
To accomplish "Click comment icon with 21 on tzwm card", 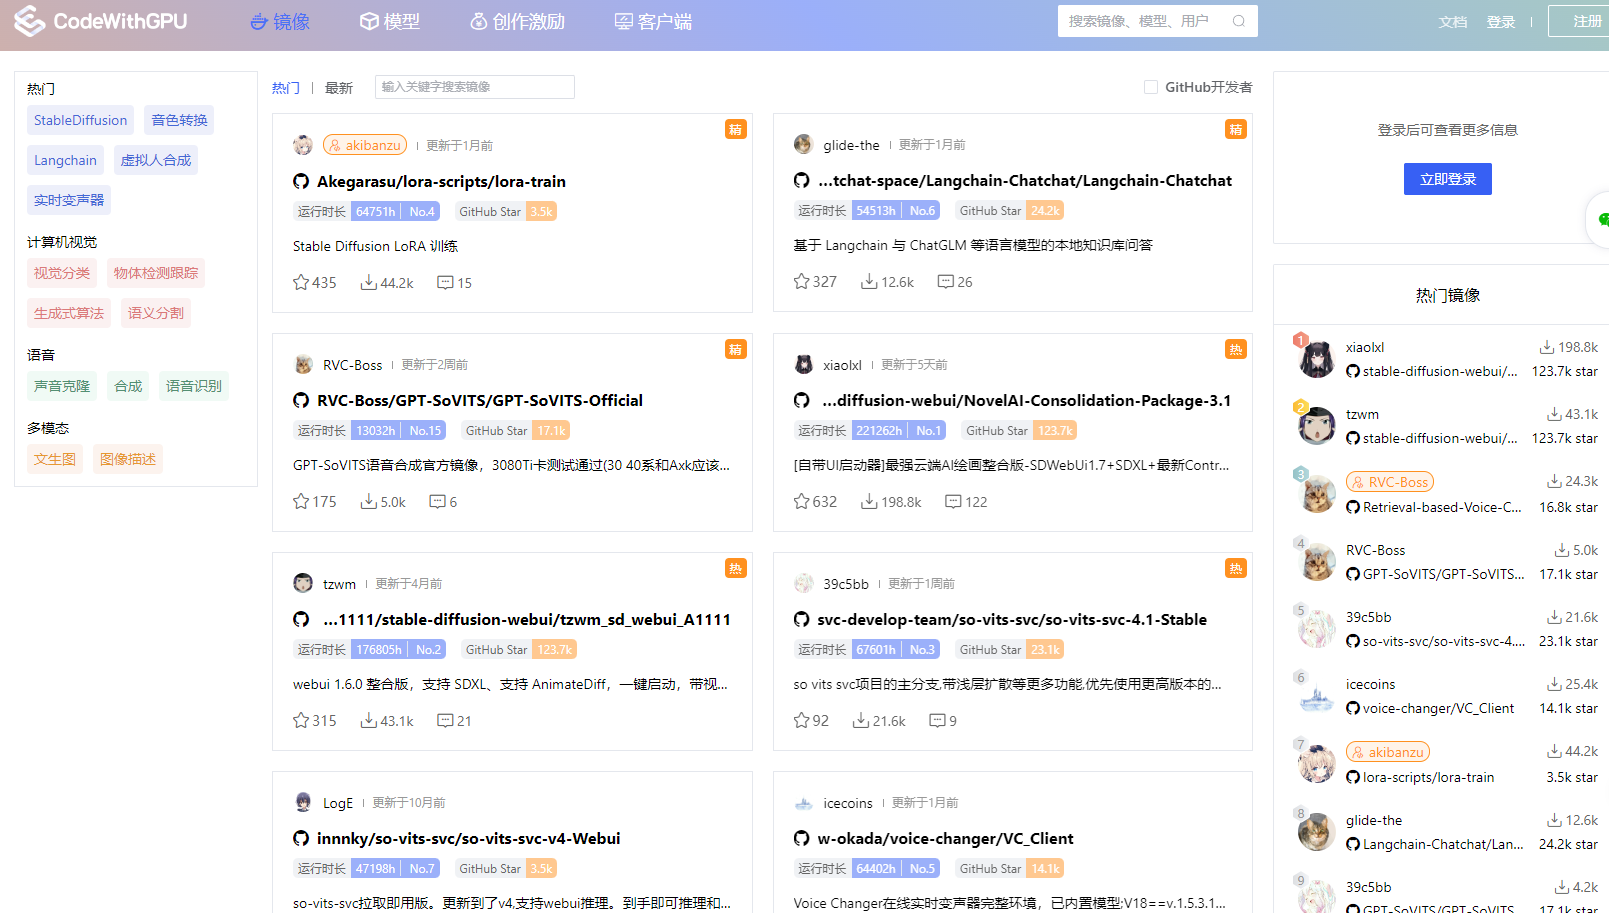I will click(445, 721).
